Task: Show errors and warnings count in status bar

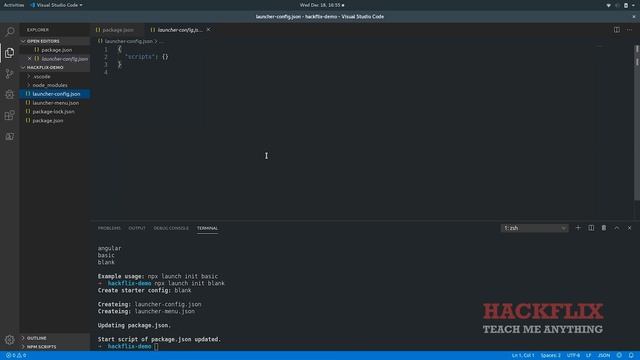Action: point(16,356)
